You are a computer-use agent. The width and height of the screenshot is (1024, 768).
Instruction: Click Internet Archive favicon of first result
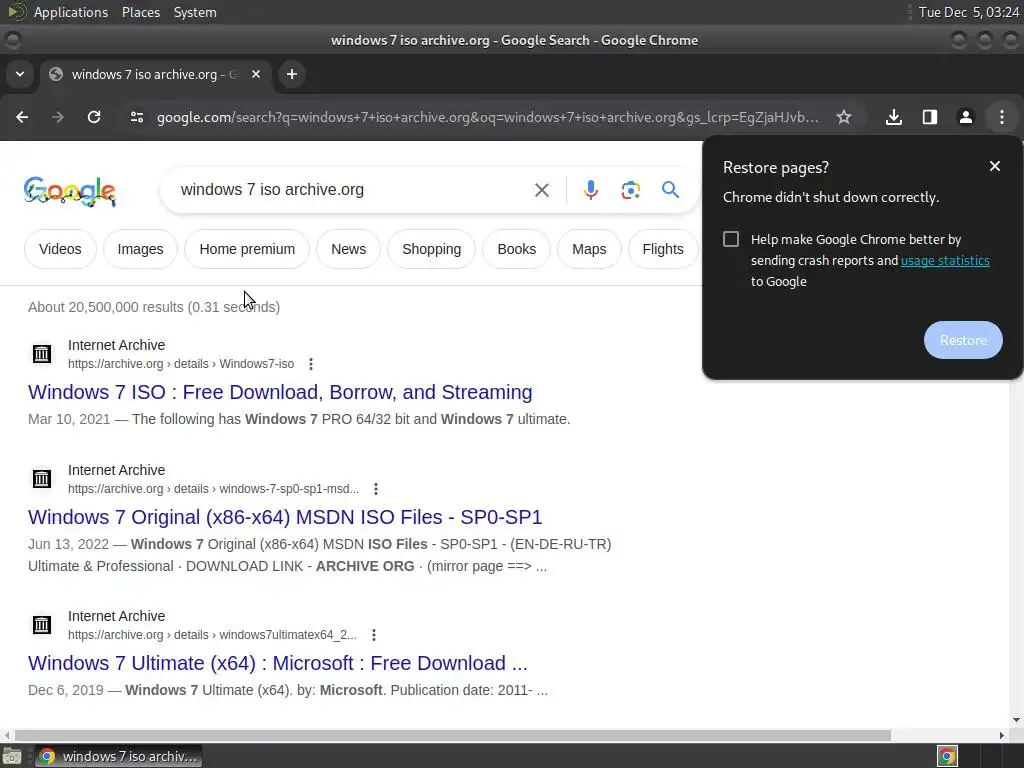coord(42,353)
